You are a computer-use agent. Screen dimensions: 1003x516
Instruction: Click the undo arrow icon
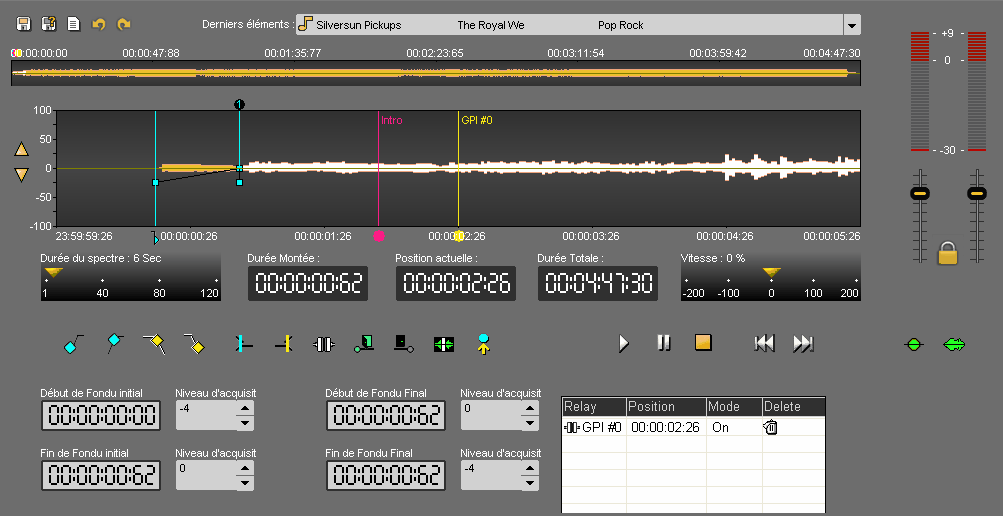tap(98, 24)
